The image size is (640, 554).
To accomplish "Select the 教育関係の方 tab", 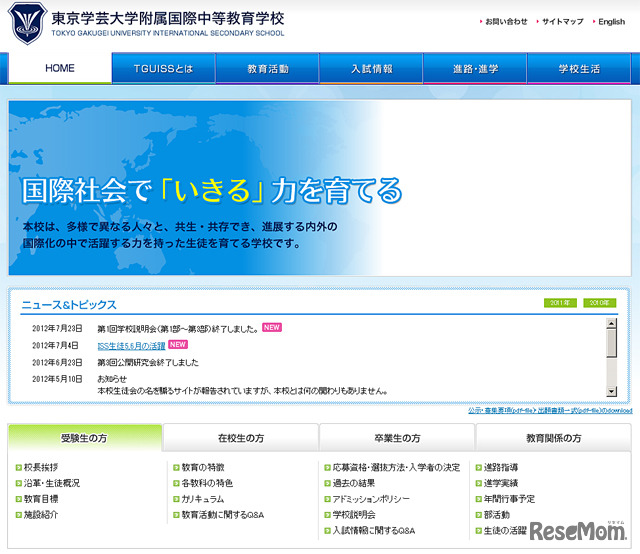I will 553,438.
